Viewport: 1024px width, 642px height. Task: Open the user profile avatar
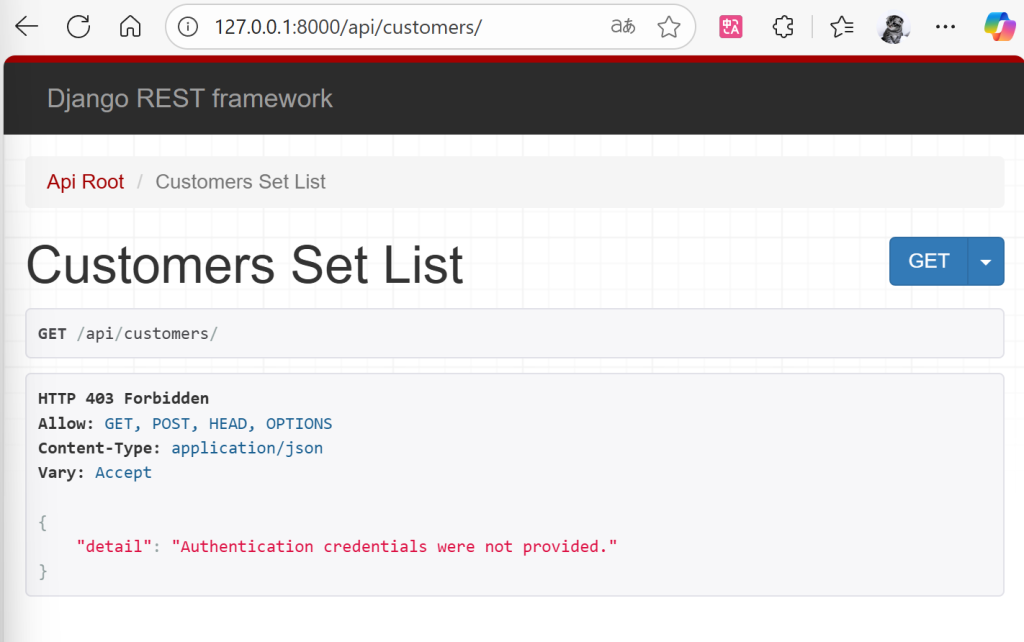893,27
